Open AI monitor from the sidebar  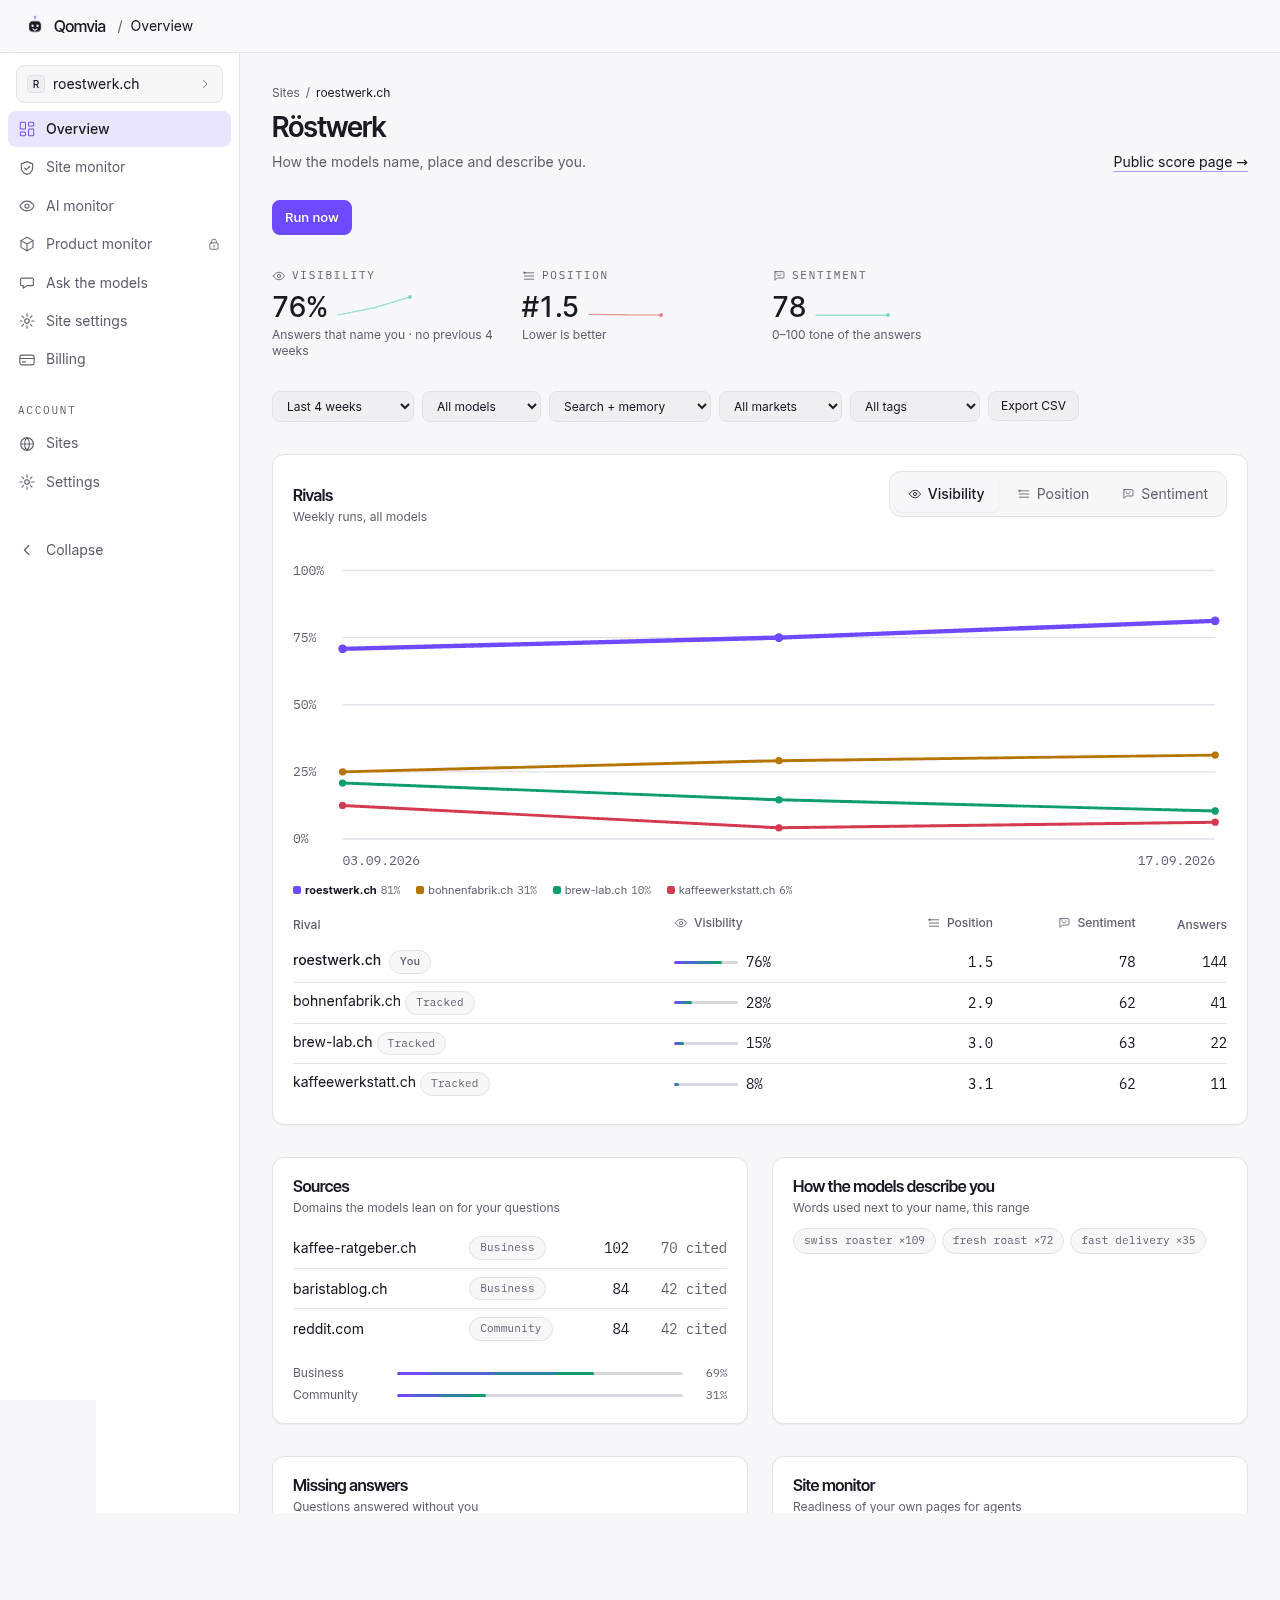pyautogui.click(x=120, y=206)
